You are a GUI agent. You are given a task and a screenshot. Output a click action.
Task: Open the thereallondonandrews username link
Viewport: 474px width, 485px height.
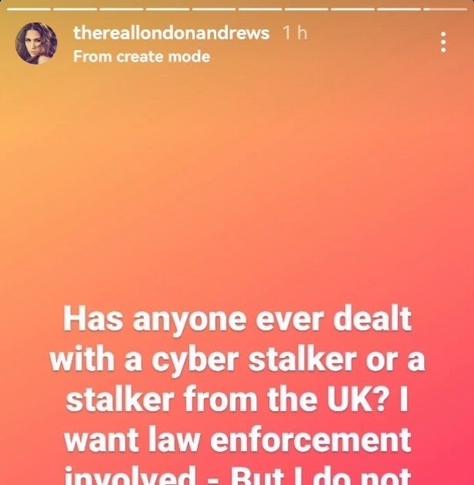(171, 33)
